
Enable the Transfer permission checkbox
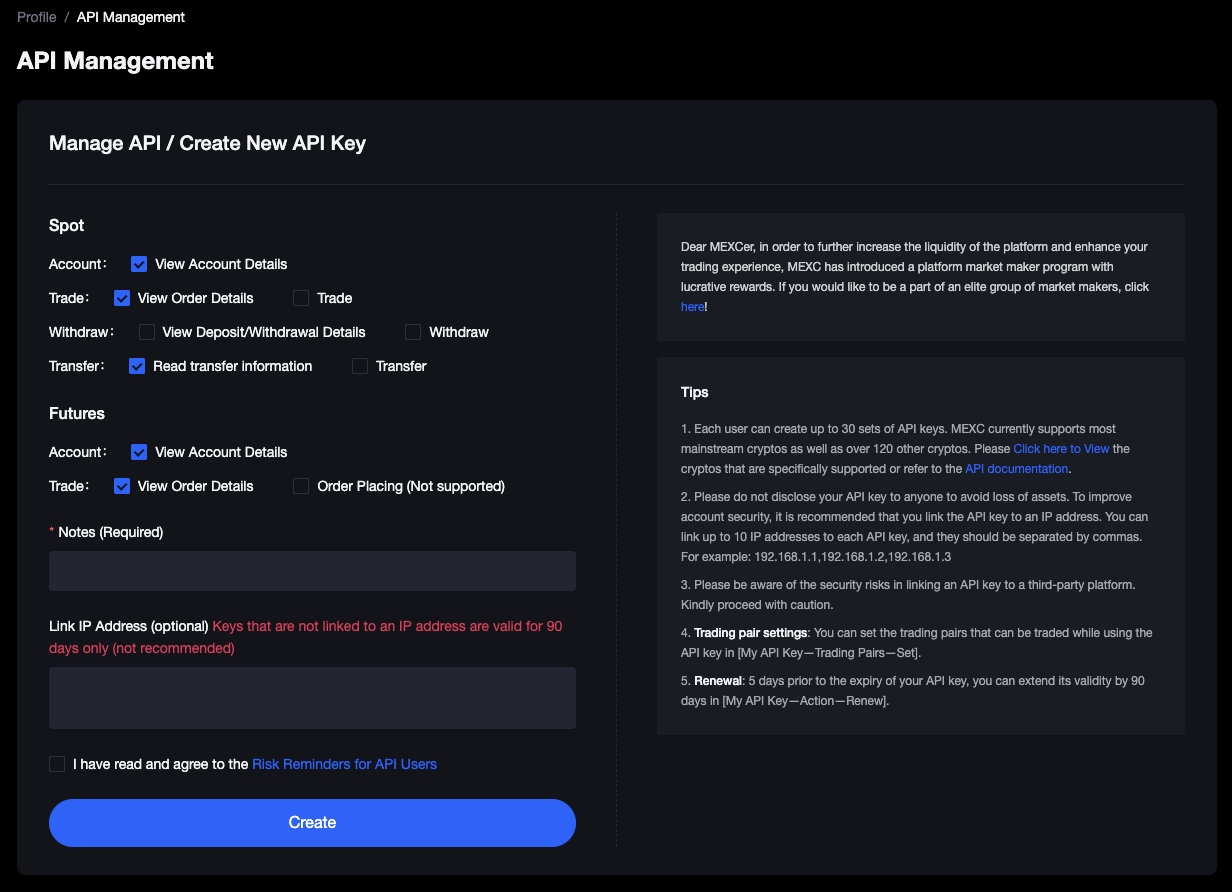click(360, 366)
